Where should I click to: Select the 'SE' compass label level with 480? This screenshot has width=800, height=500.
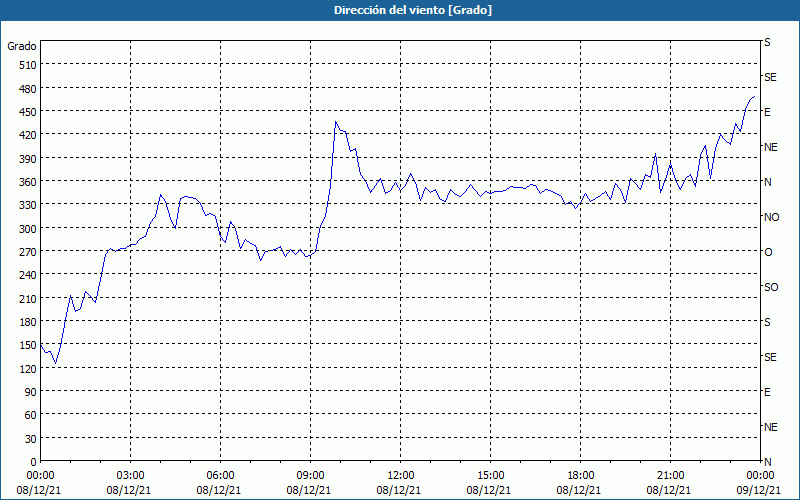(x=770, y=77)
